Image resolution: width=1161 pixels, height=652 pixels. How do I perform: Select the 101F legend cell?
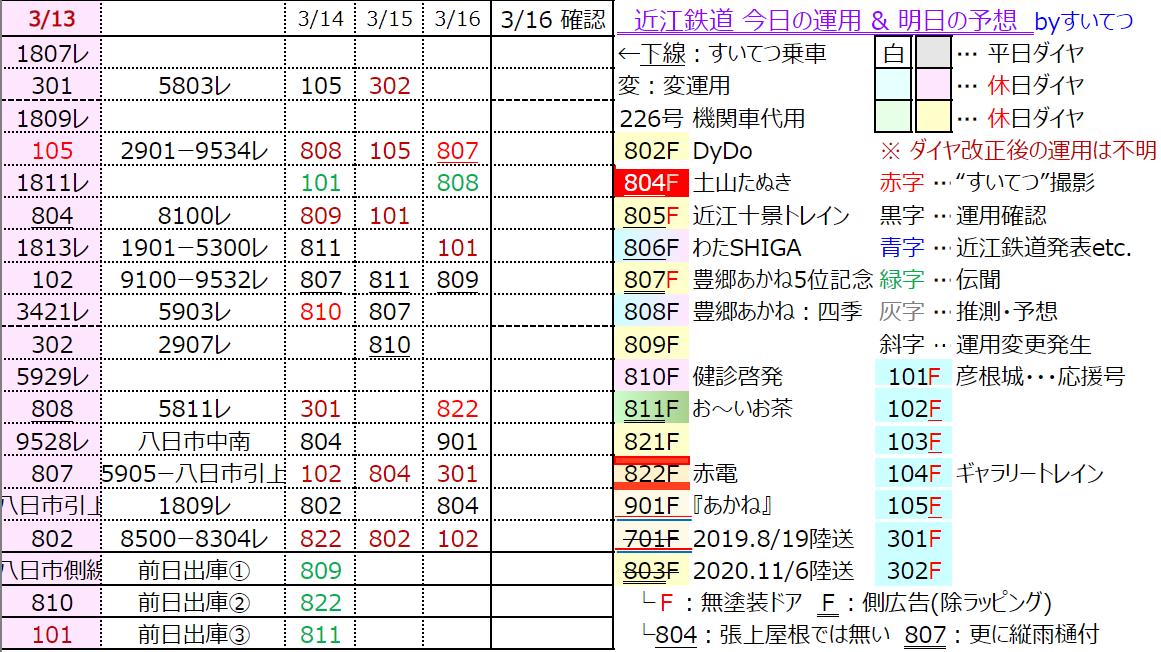coord(913,377)
